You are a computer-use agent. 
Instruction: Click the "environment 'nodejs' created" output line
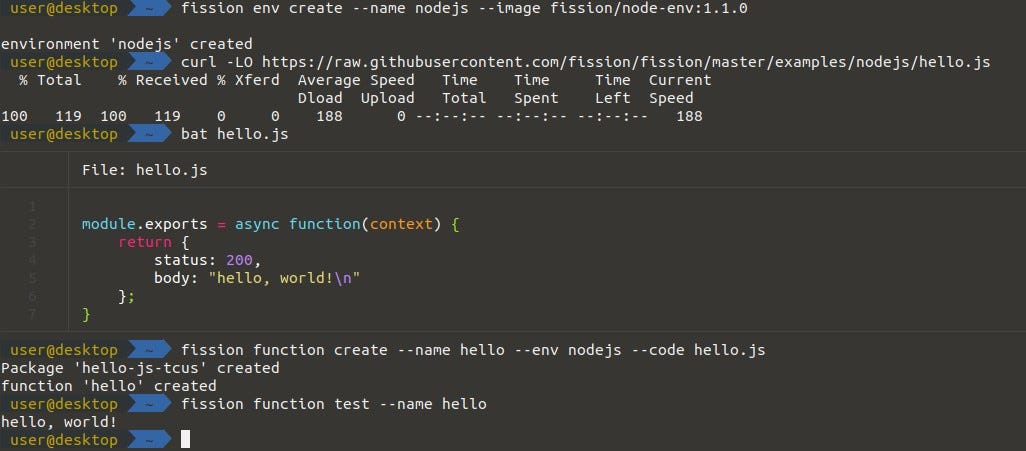pos(126,44)
